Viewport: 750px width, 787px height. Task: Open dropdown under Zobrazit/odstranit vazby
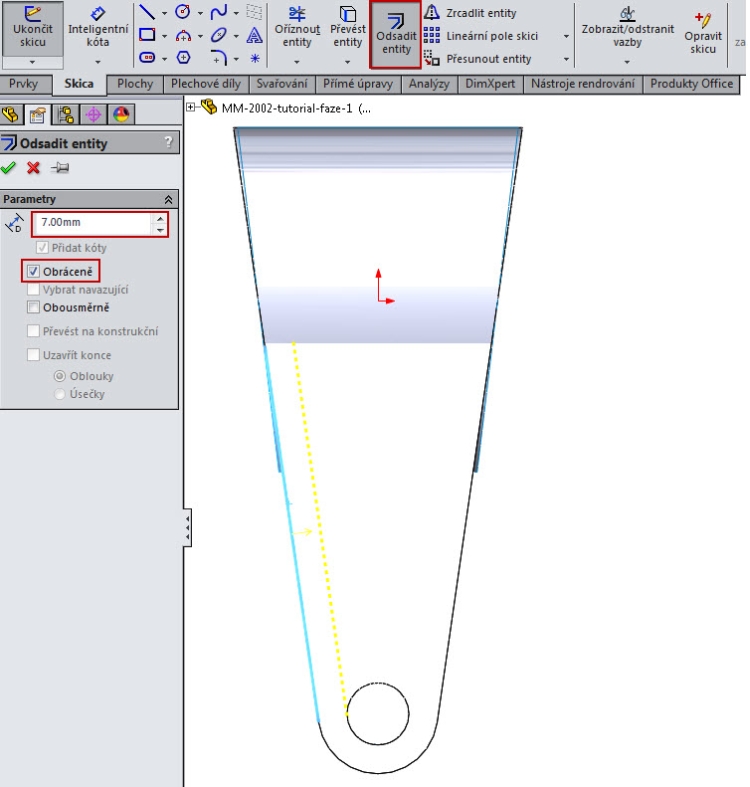[x=627, y=62]
